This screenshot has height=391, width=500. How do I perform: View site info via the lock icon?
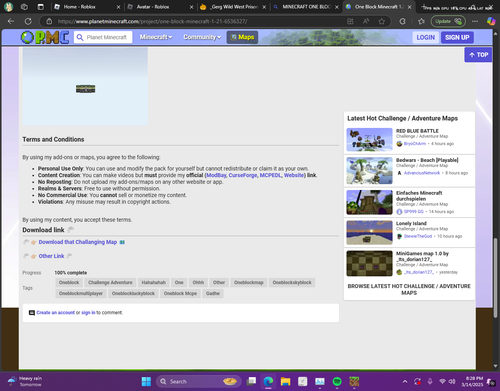coord(49,21)
